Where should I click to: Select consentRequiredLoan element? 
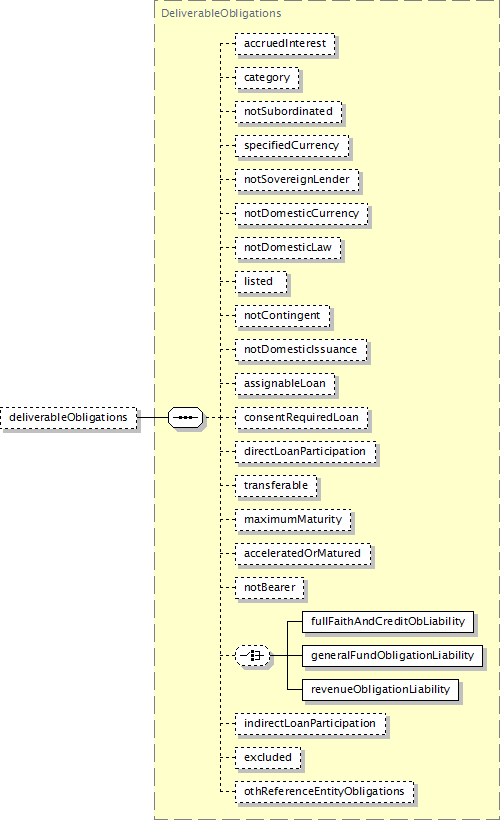pyautogui.click(x=302, y=417)
